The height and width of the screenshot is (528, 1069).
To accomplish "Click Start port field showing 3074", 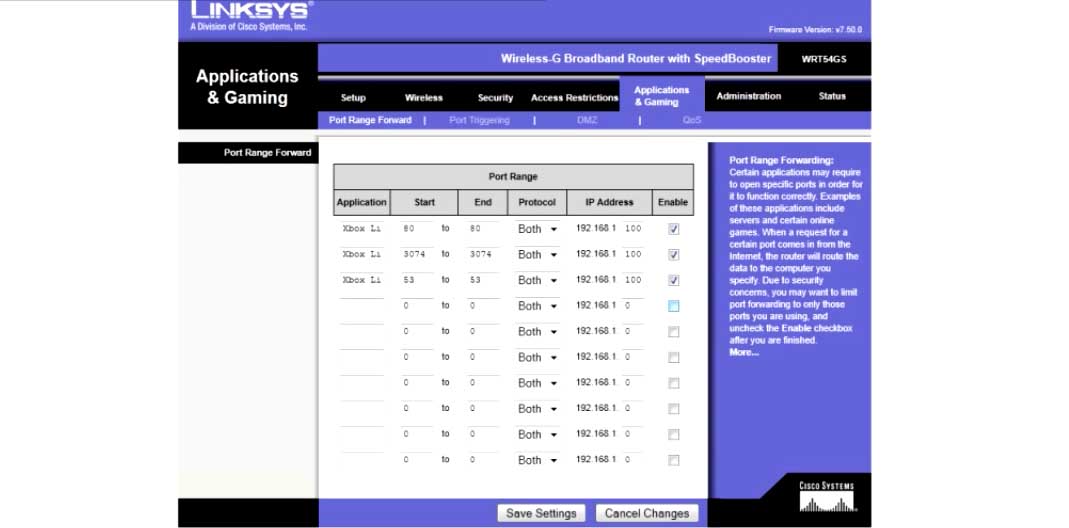I will 417,254.
